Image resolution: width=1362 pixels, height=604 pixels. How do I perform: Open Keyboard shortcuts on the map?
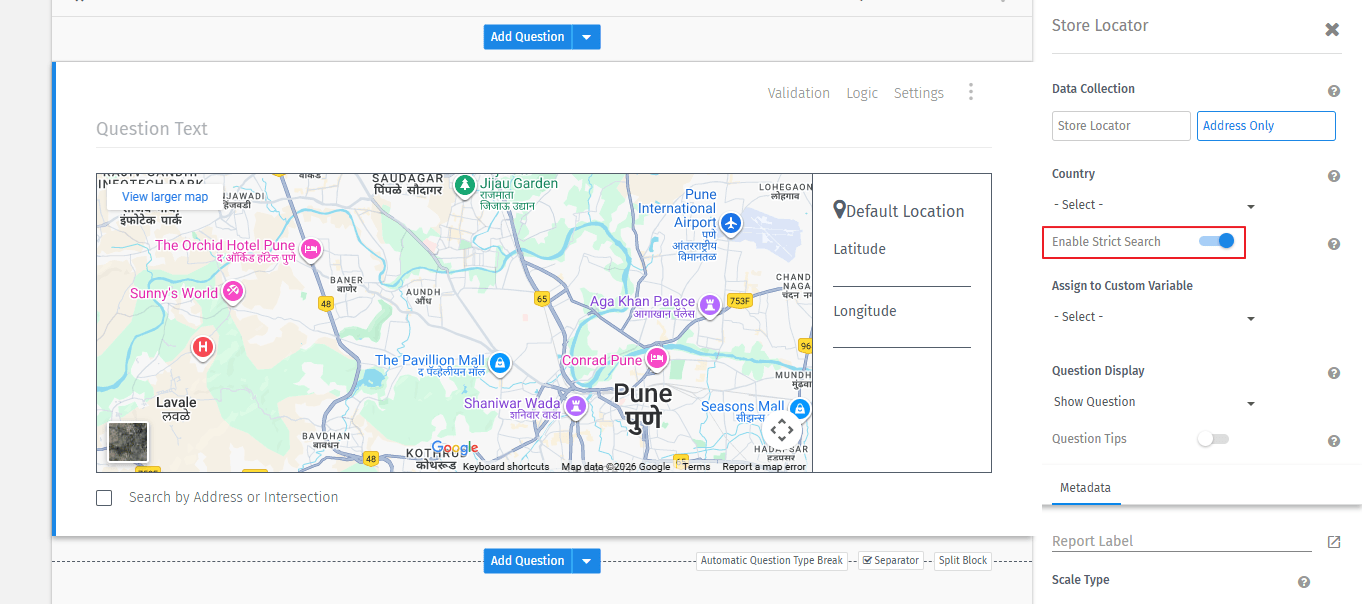click(506, 467)
